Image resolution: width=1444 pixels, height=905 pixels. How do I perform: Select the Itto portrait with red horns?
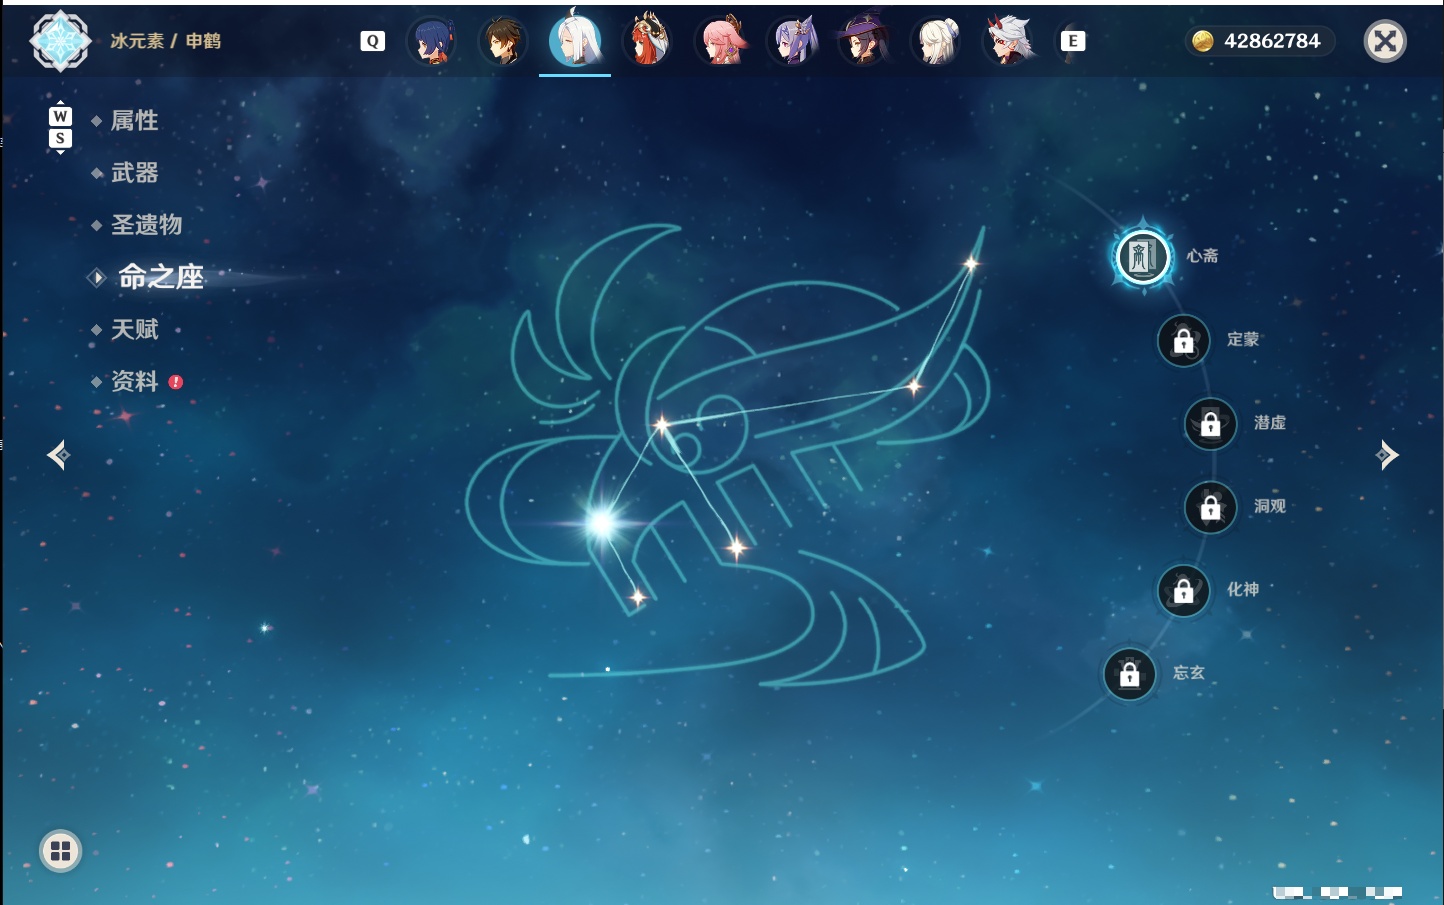click(x=1009, y=41)
